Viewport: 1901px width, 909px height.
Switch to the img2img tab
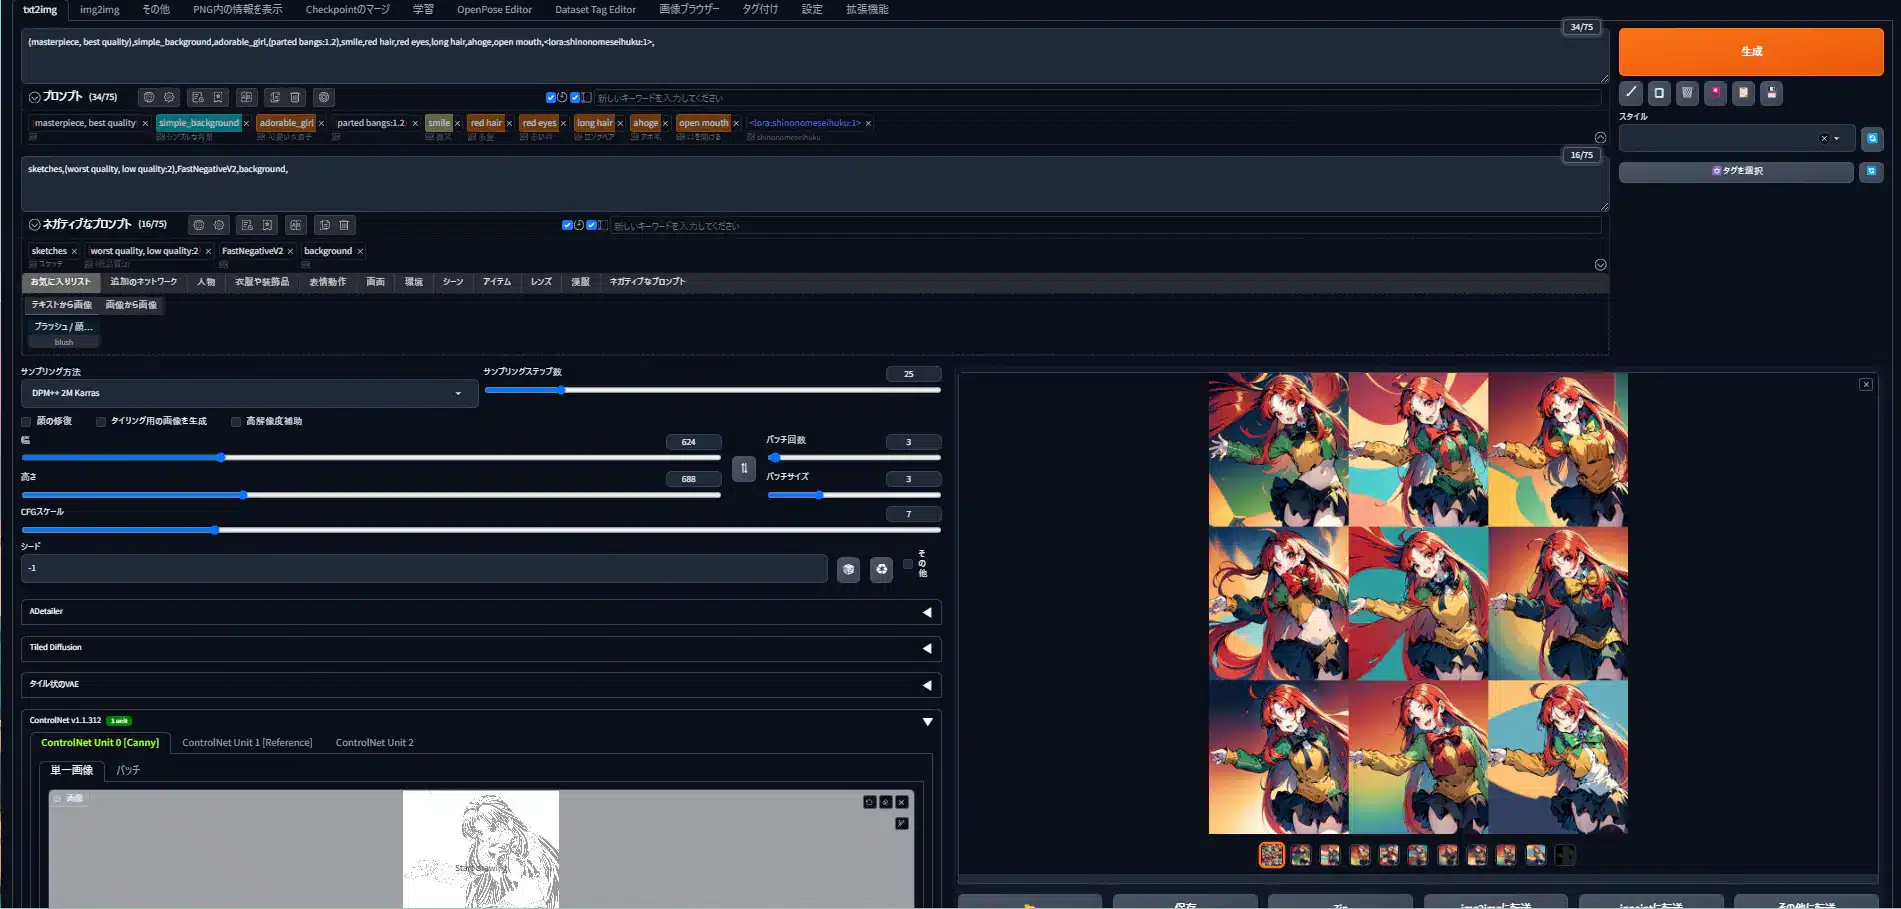tap(99, 10)
